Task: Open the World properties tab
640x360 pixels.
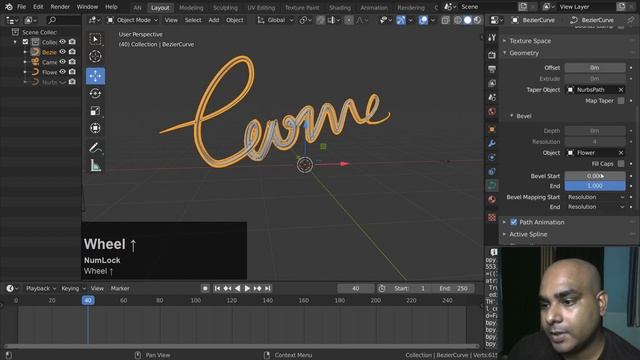Action: tap(492, 111)
